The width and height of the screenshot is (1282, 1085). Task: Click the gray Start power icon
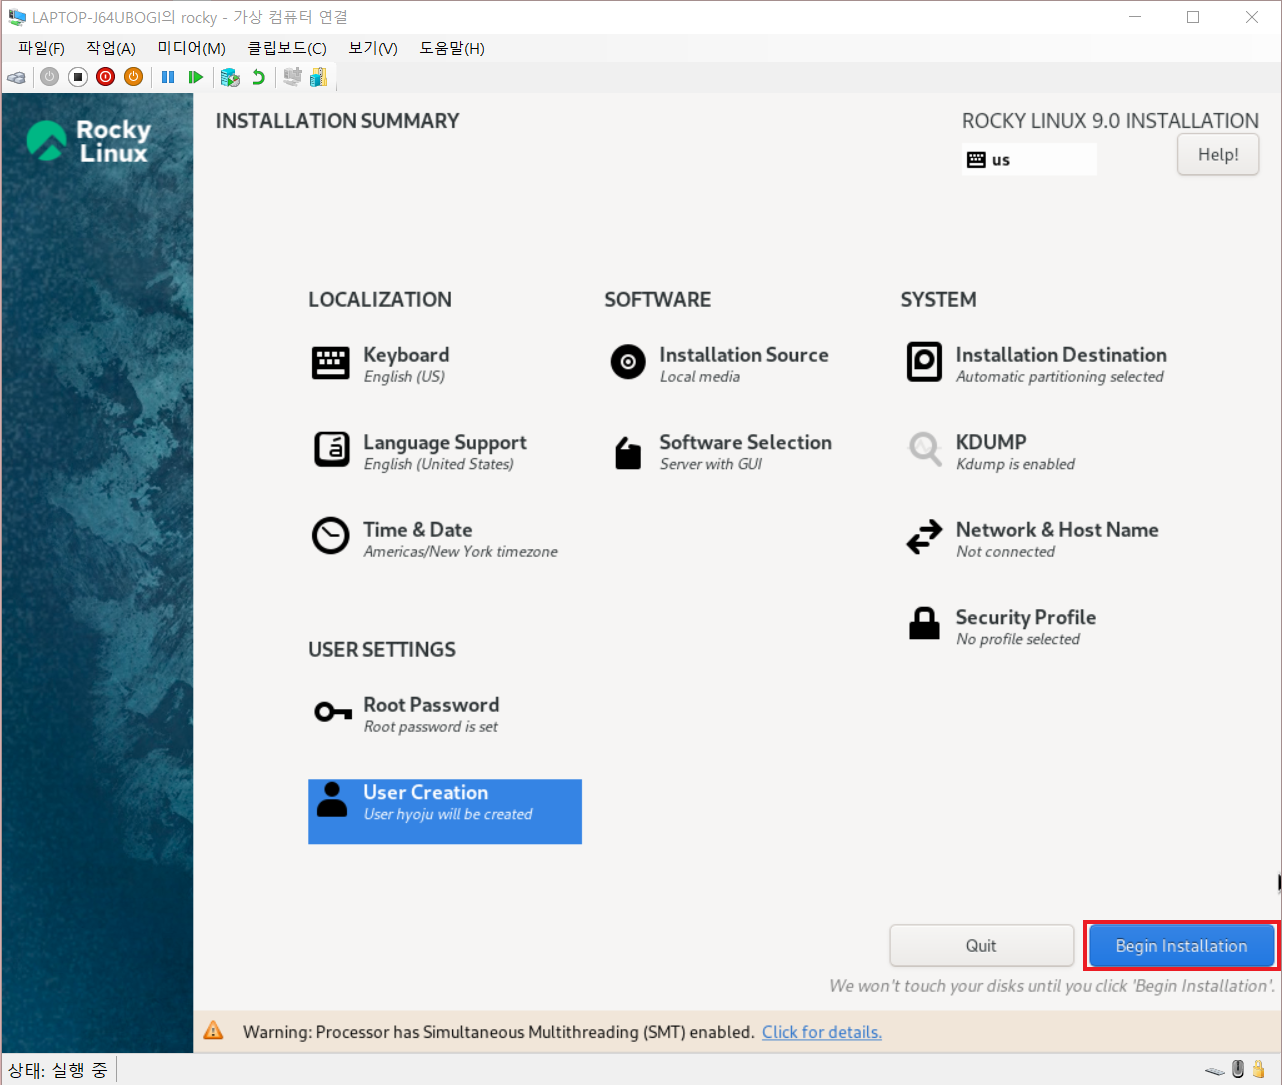pyautogui.click(x=49, y=77)
